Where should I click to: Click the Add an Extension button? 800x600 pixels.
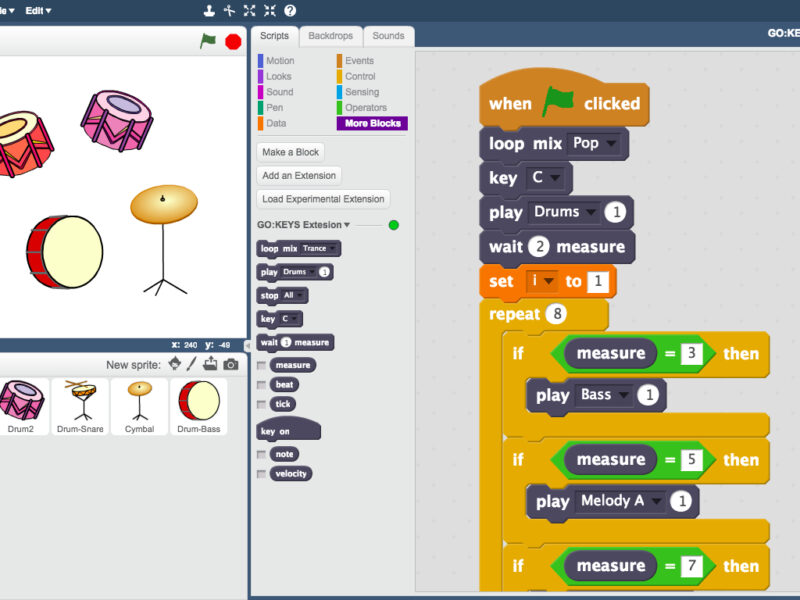coord(299,176)
